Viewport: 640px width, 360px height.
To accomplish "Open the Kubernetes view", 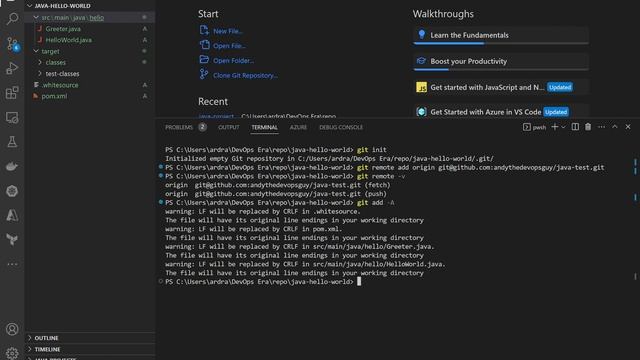I will (12, 191).
